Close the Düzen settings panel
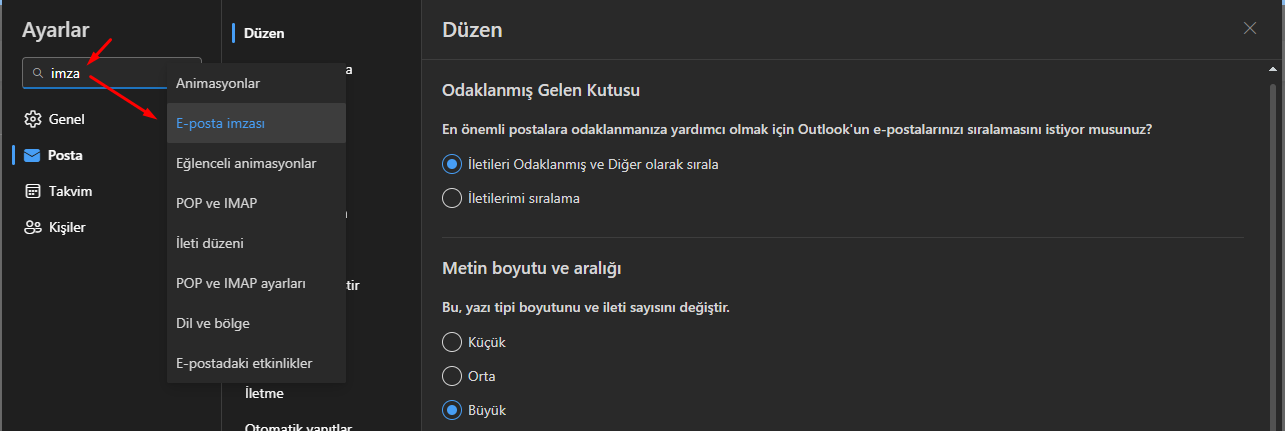 [1250, 28]
